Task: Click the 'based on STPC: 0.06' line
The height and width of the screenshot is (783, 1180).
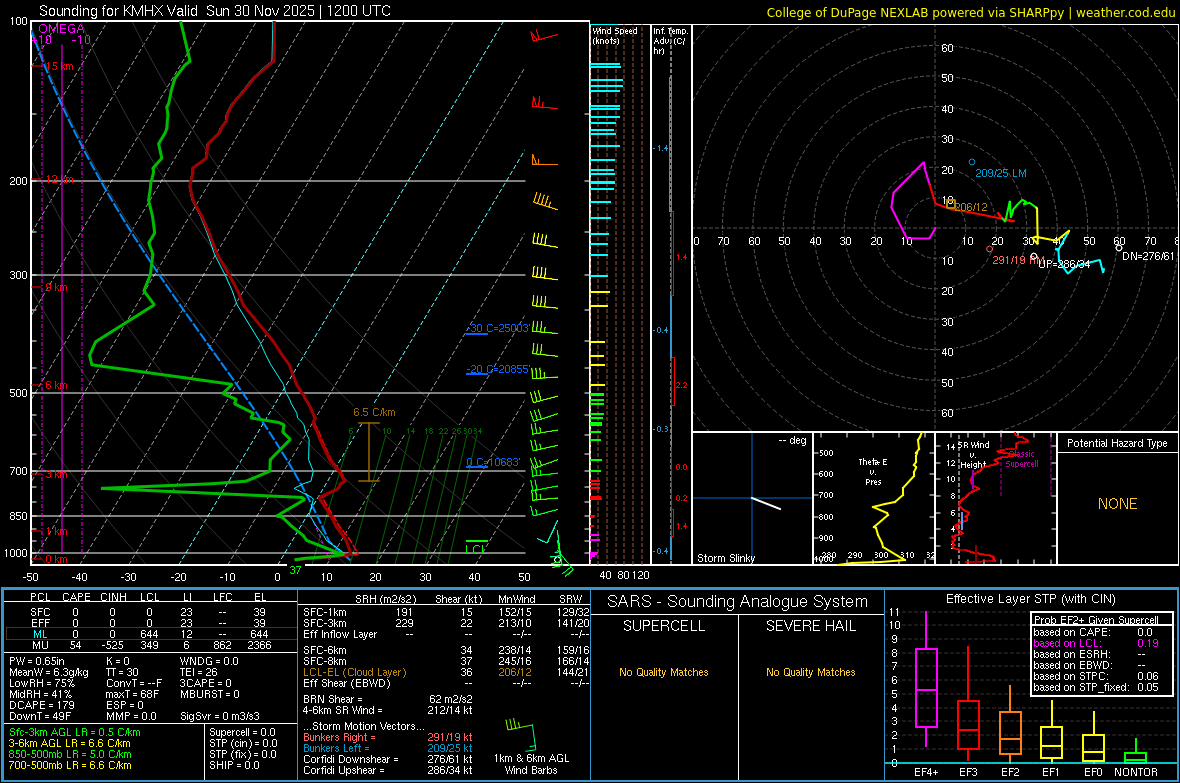Action: click(x=1096, y=676)
